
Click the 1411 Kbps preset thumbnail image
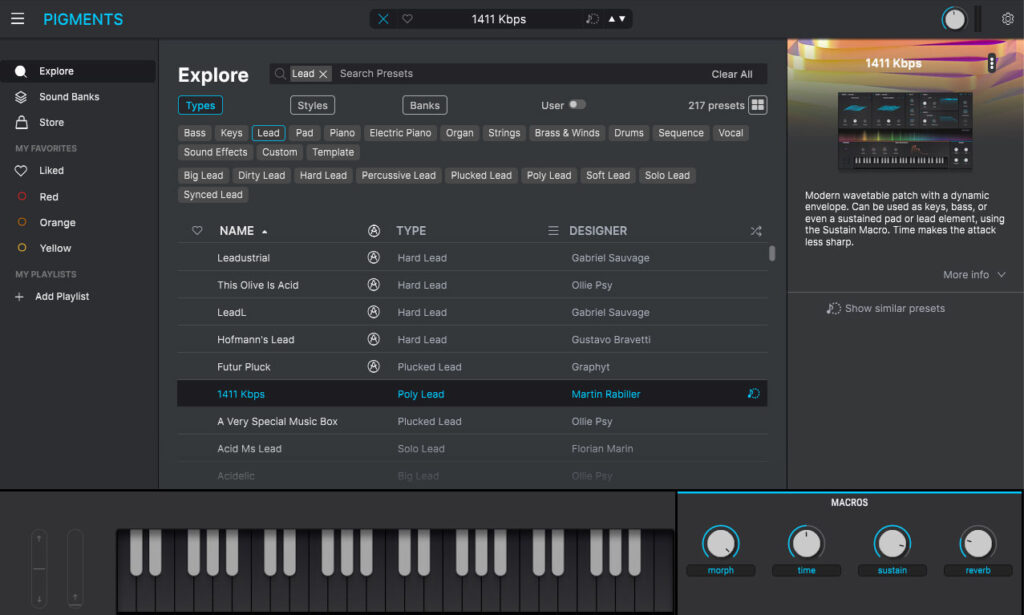click(905, 131)
